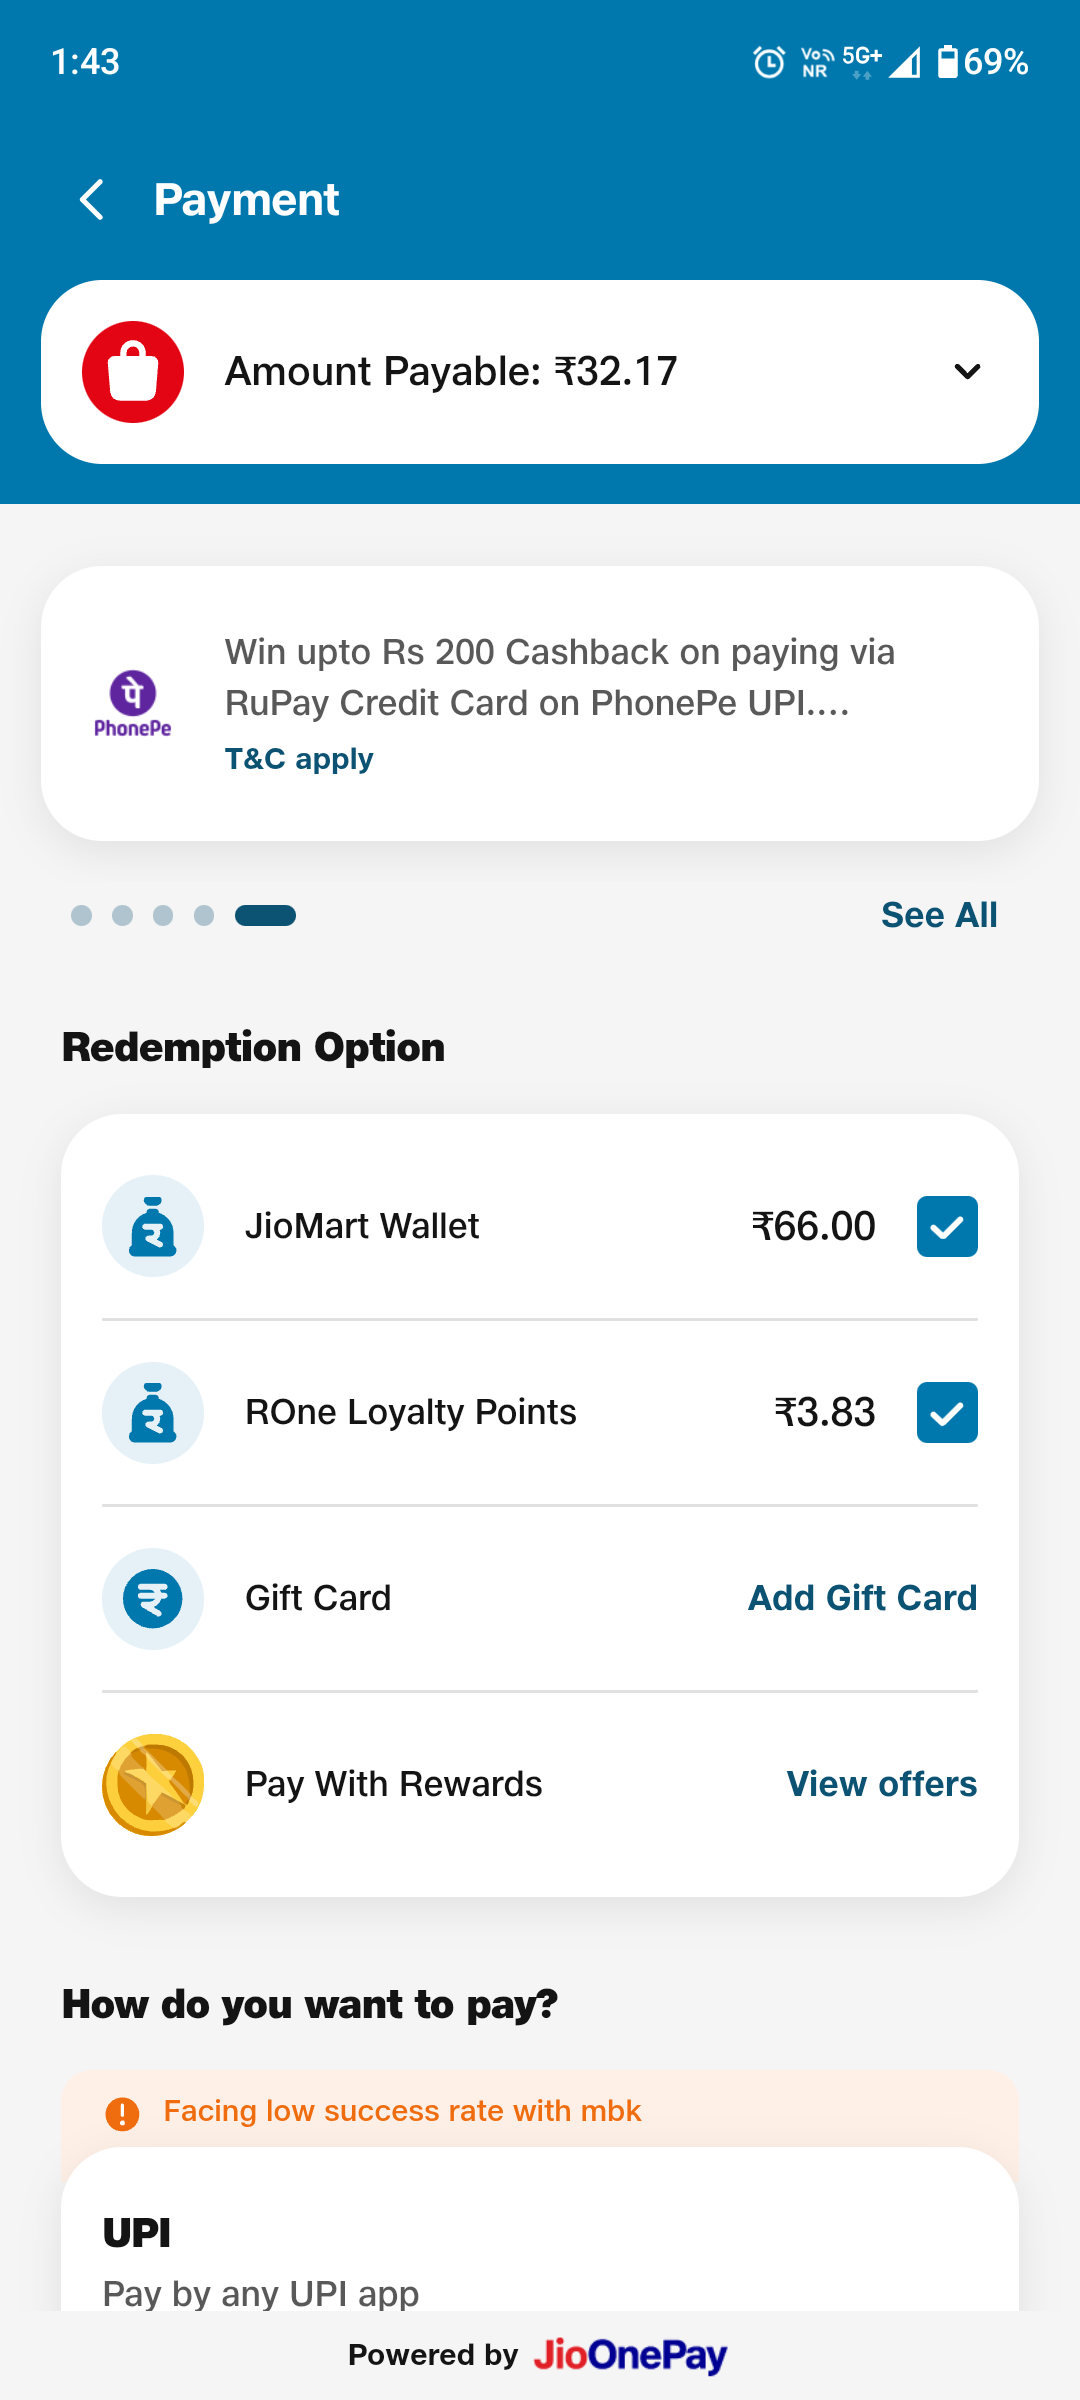Go to first offer carousel dot
The height and width of the screenshot is (2400, 1080).
[x=82, y=915]
